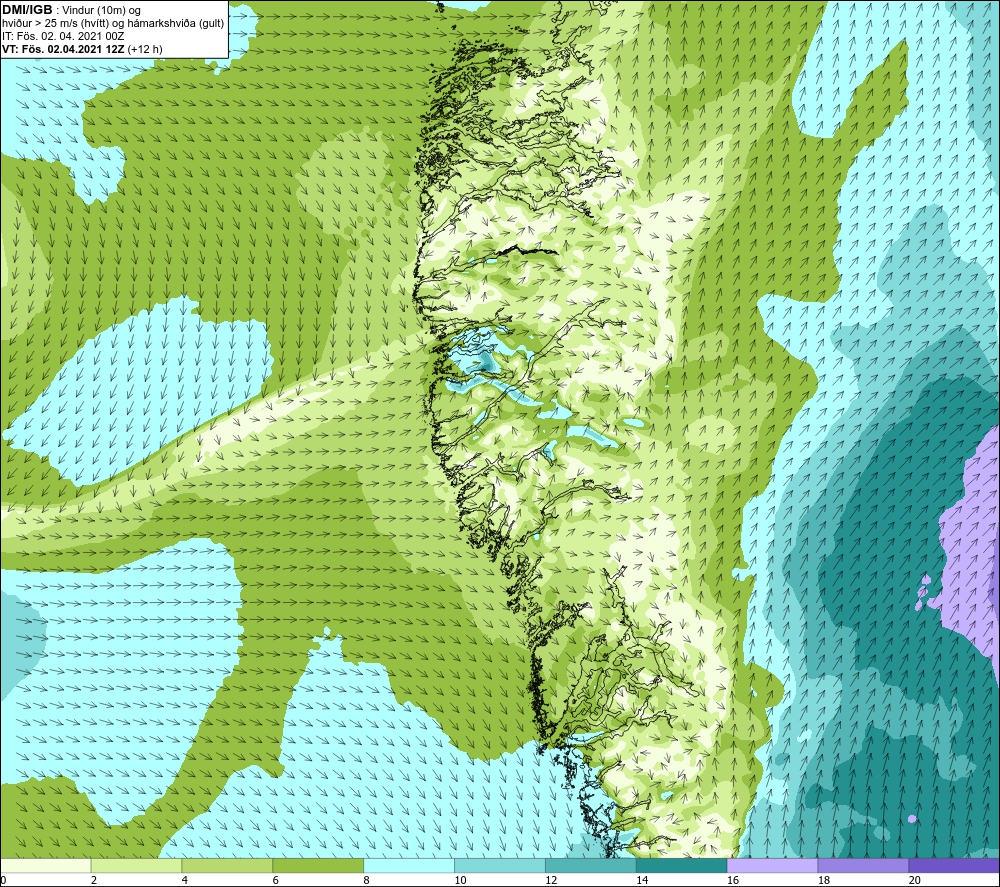Select the aqua 10–12 m/s swatch
Screen dimensions: 1000x887
[500, 865]
